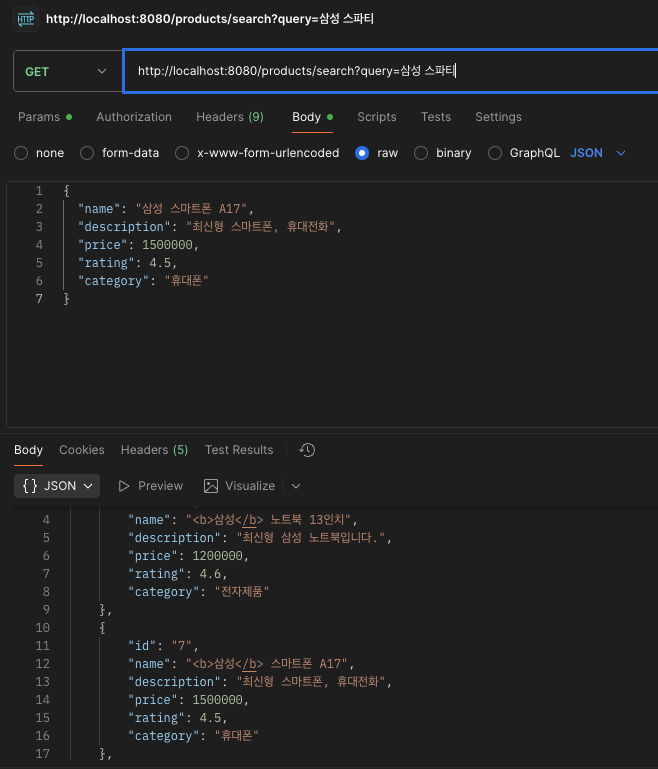Screen dimensions: 658x769
Task: Open the response Headers (5) tab
Action: (x=154, y=450)
